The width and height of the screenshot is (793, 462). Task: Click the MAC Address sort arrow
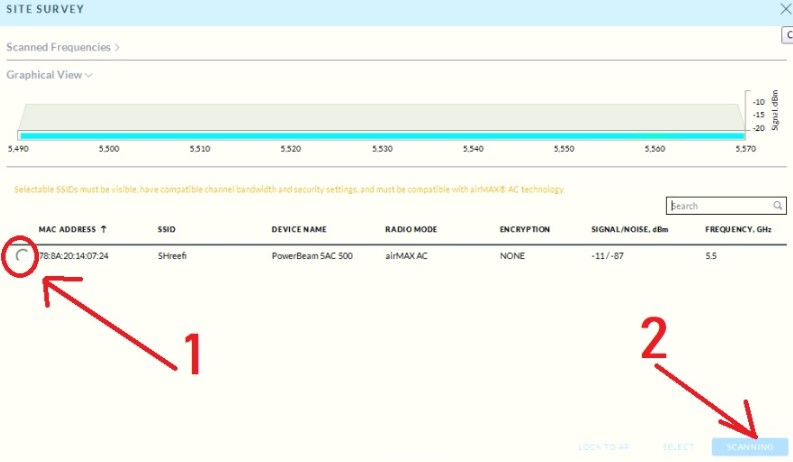tap(104, 230)
